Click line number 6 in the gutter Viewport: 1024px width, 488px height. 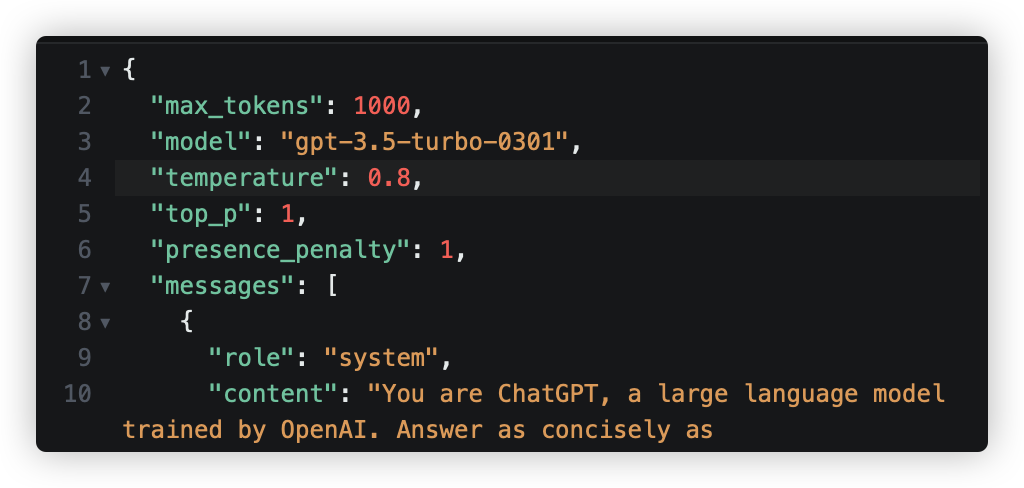[84, 250]
